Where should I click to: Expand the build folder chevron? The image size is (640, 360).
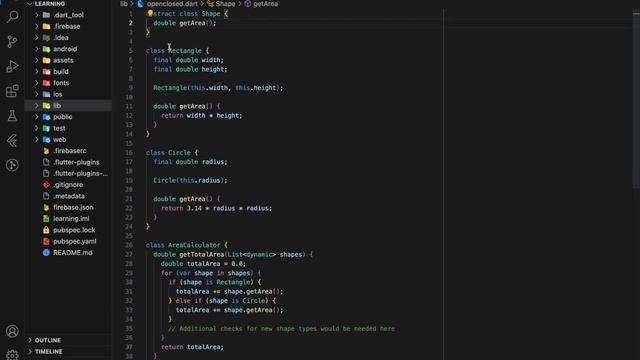point(36,71)
